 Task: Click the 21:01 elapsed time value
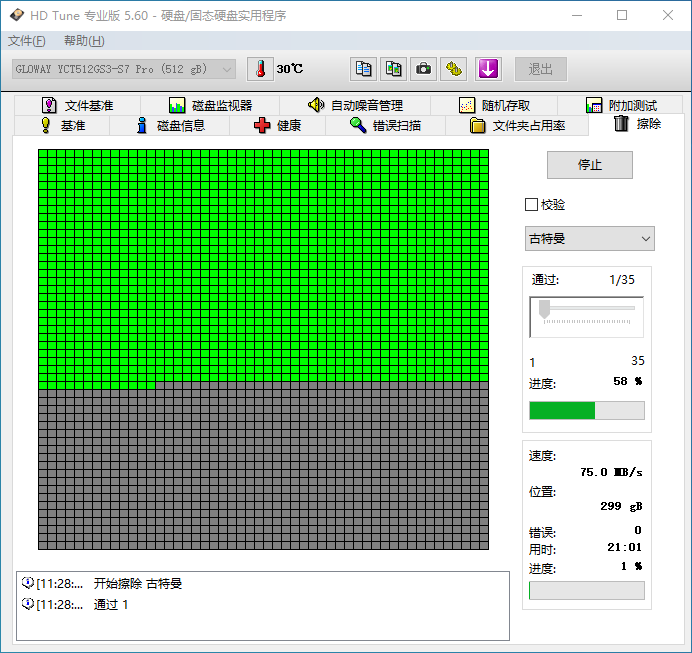[x=624, y=548]
